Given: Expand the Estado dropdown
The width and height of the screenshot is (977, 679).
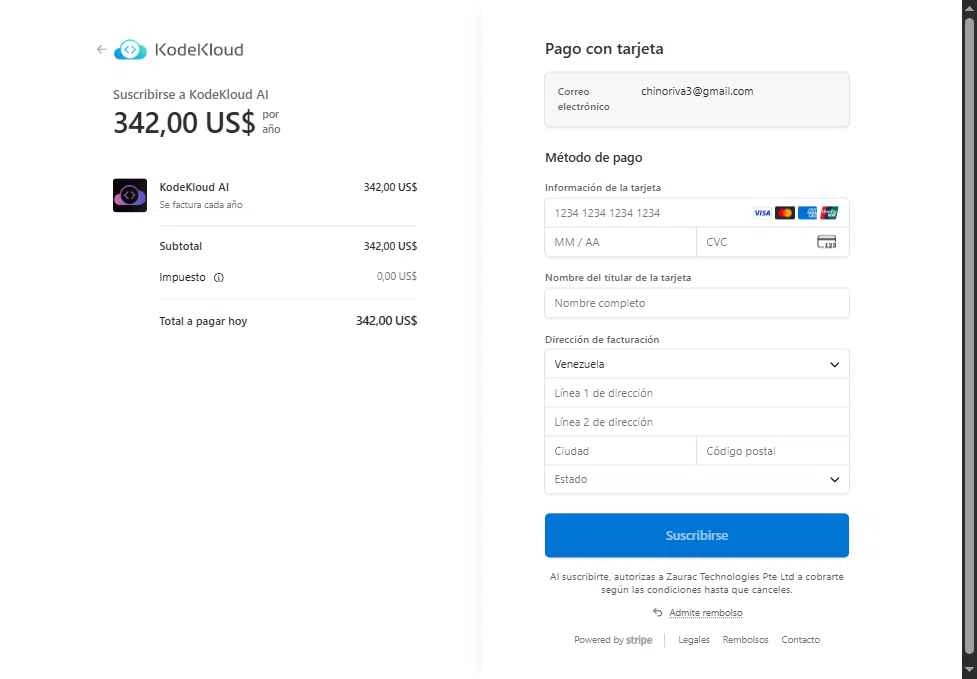Looking at the screenshot, I should click(697, 480).
